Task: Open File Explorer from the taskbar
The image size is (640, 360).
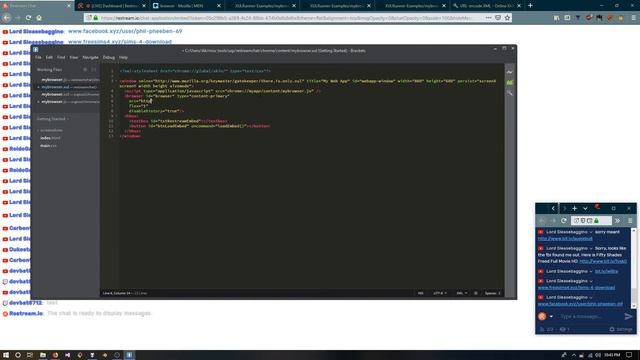Action: pos(42,355)
